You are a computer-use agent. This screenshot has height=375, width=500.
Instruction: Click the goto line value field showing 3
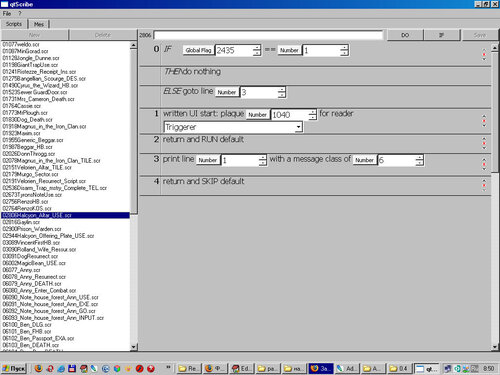click(x=259, y=92)
